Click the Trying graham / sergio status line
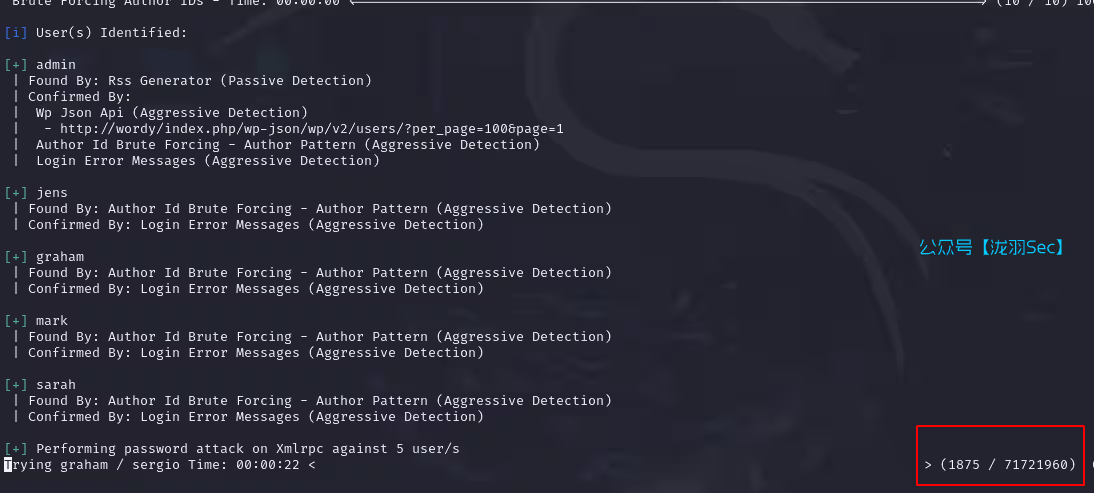 coord(160,465)
